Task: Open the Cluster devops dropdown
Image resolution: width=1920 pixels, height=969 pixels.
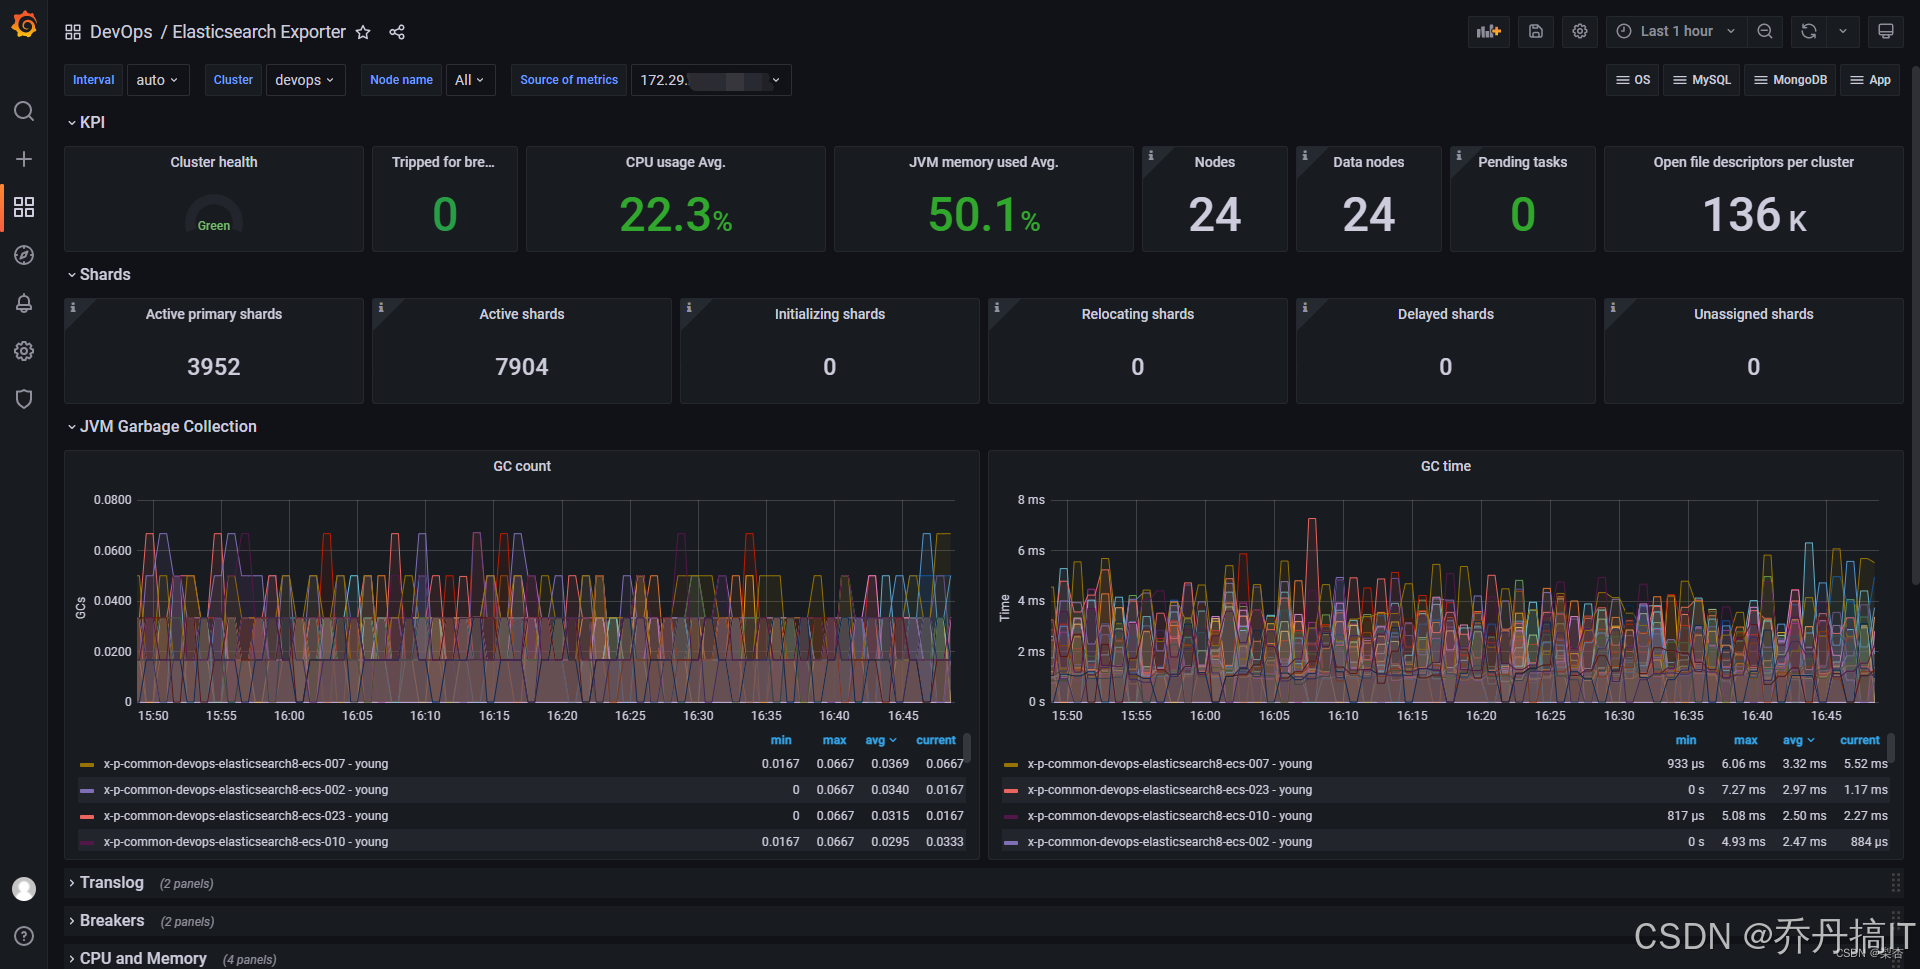Action: click(305, 80)
